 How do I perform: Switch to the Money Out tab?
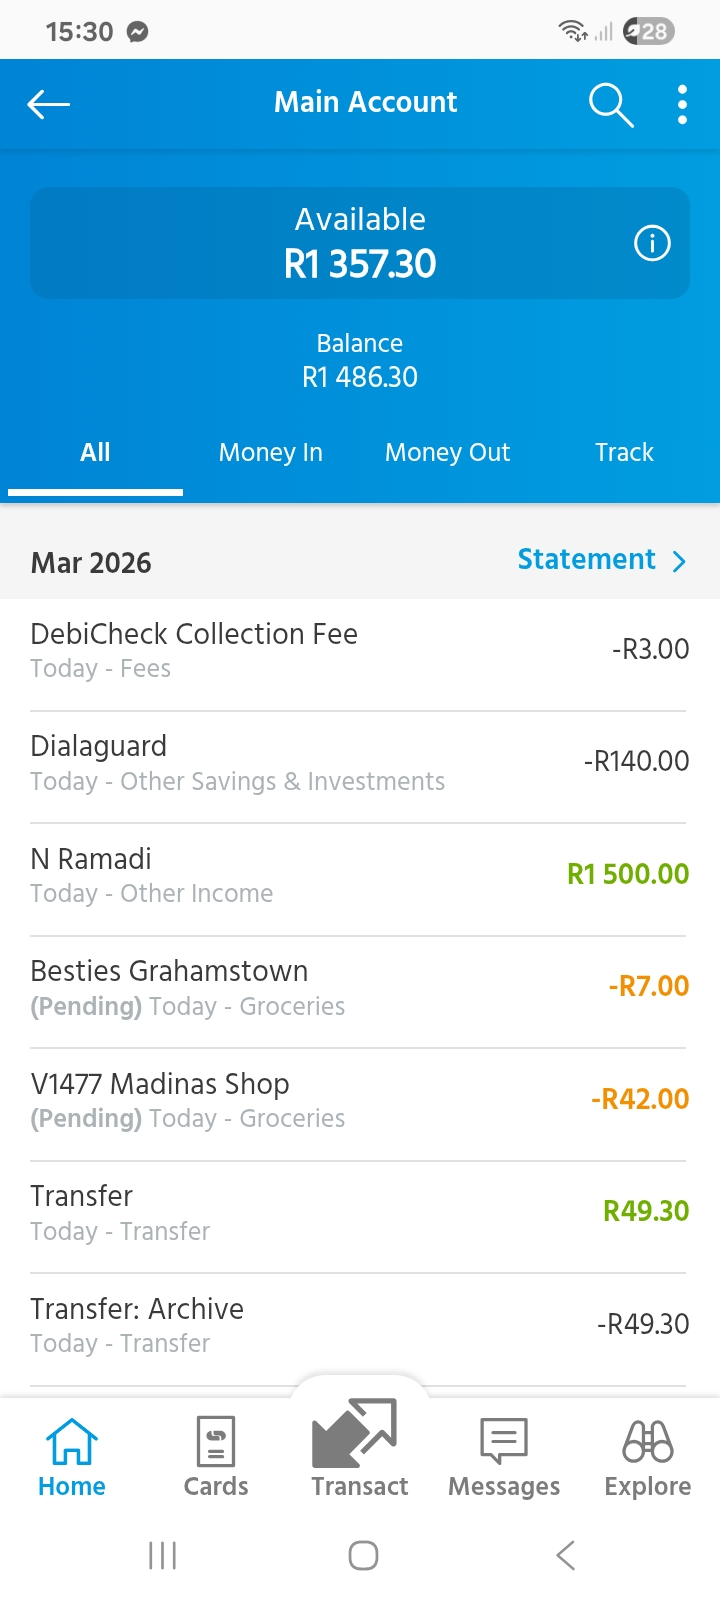point(447,453)
